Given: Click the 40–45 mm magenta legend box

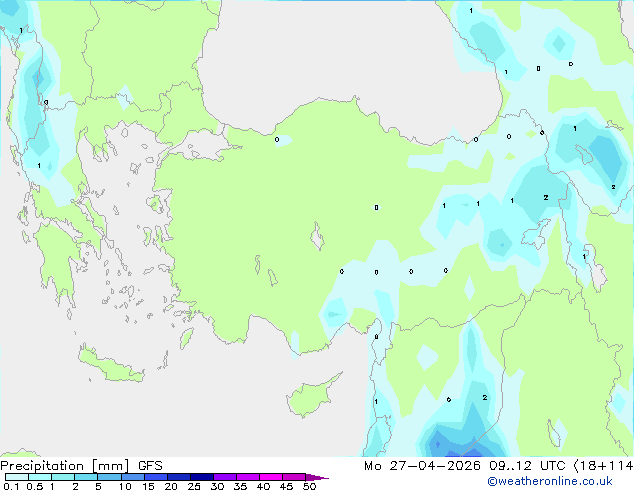Looking at the screenshot, I should click(271, 477).
